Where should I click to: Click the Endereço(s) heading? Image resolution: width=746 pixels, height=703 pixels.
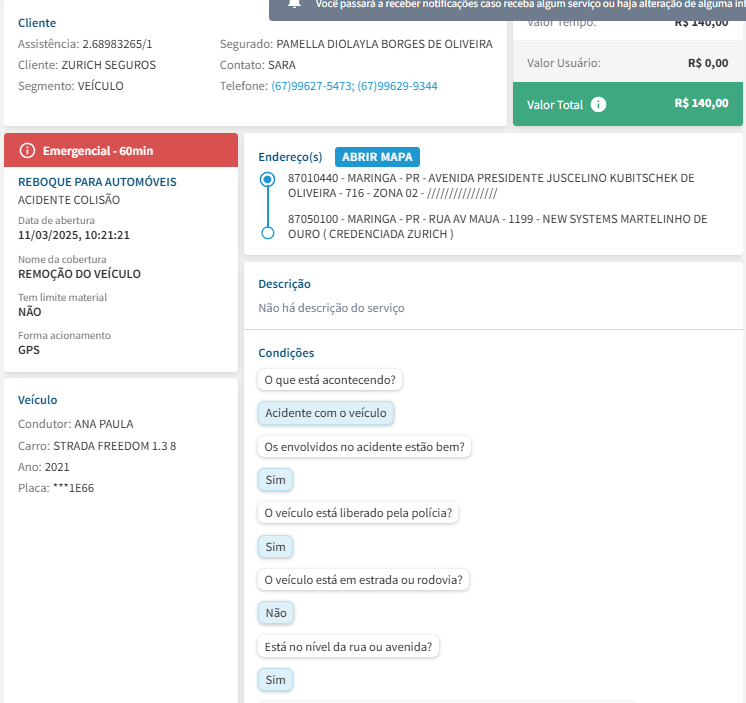[x=290, y=157]
